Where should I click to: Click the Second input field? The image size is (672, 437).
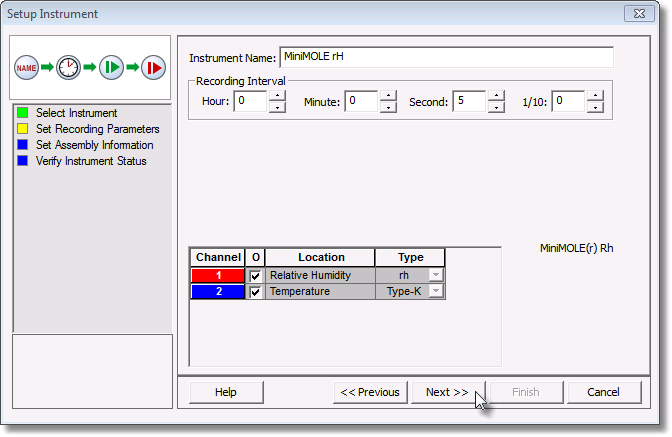pos(469,101)
